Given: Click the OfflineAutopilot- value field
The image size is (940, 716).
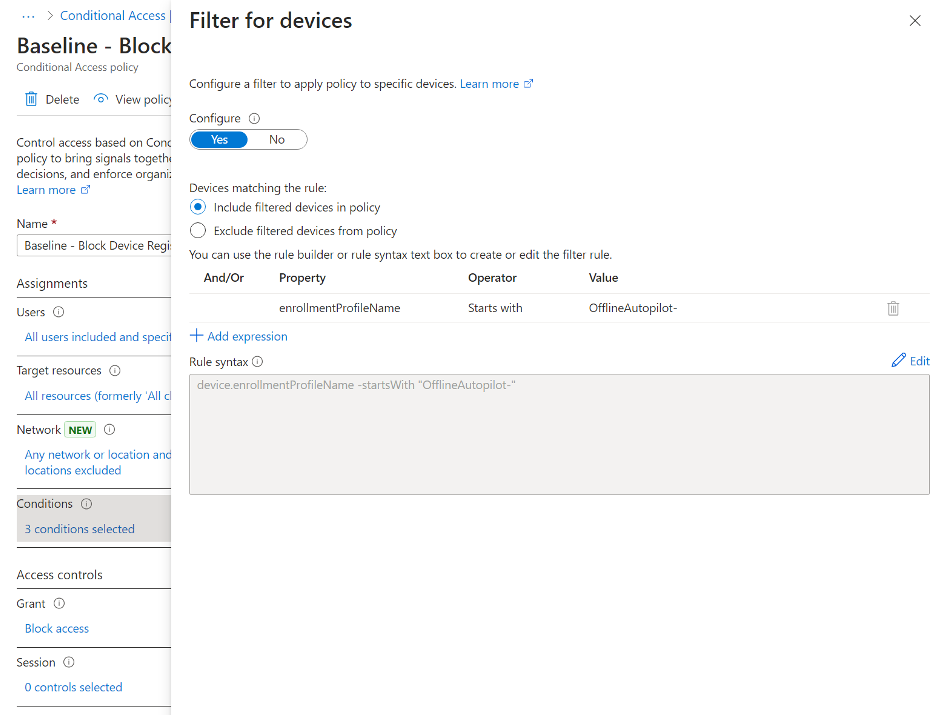Looking at the screenshot, I should click(x=633, y=308).
